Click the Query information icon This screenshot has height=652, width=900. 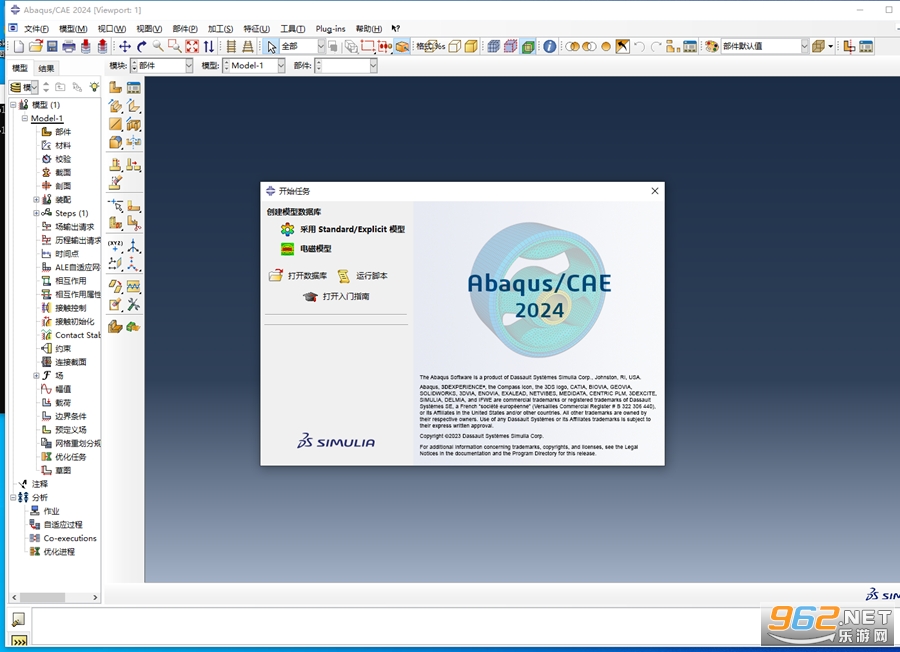[x=549, y=46]
